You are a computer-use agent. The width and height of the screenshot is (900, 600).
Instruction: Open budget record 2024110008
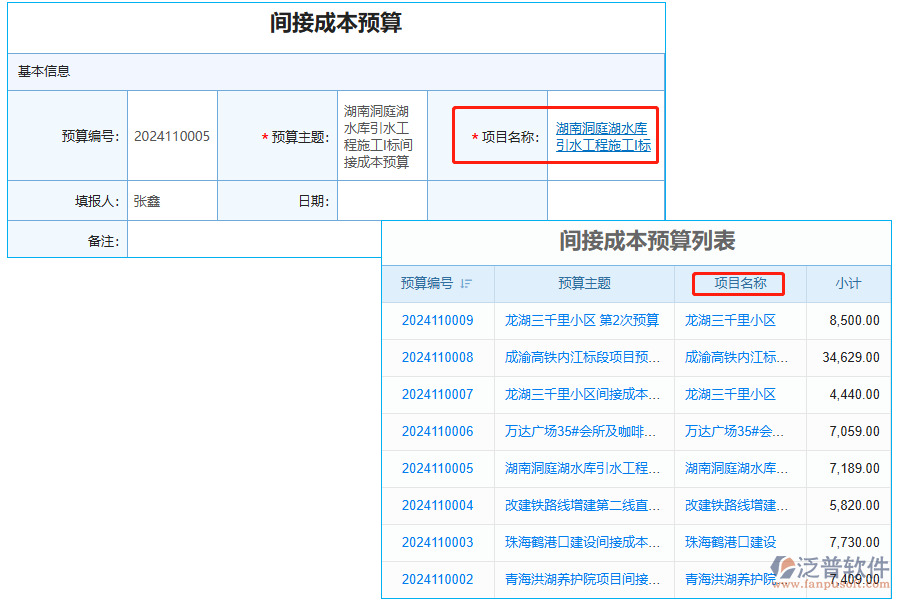click(438, 357)
